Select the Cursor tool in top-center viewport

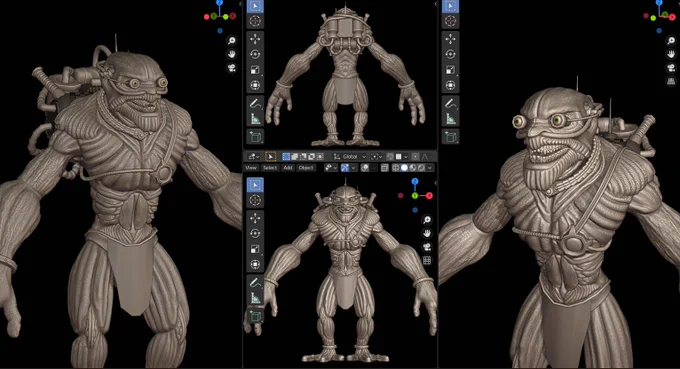(255, 20)
